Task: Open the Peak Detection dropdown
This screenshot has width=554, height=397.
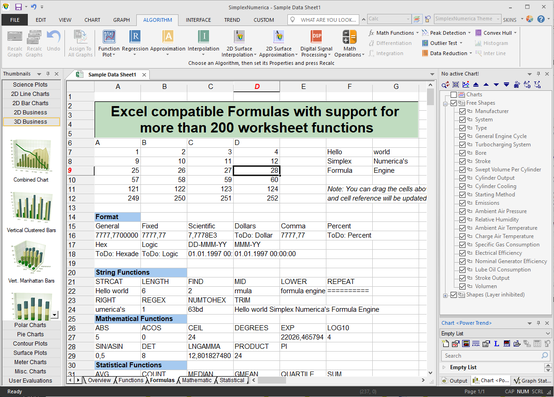Action: (x=447, y=33)
